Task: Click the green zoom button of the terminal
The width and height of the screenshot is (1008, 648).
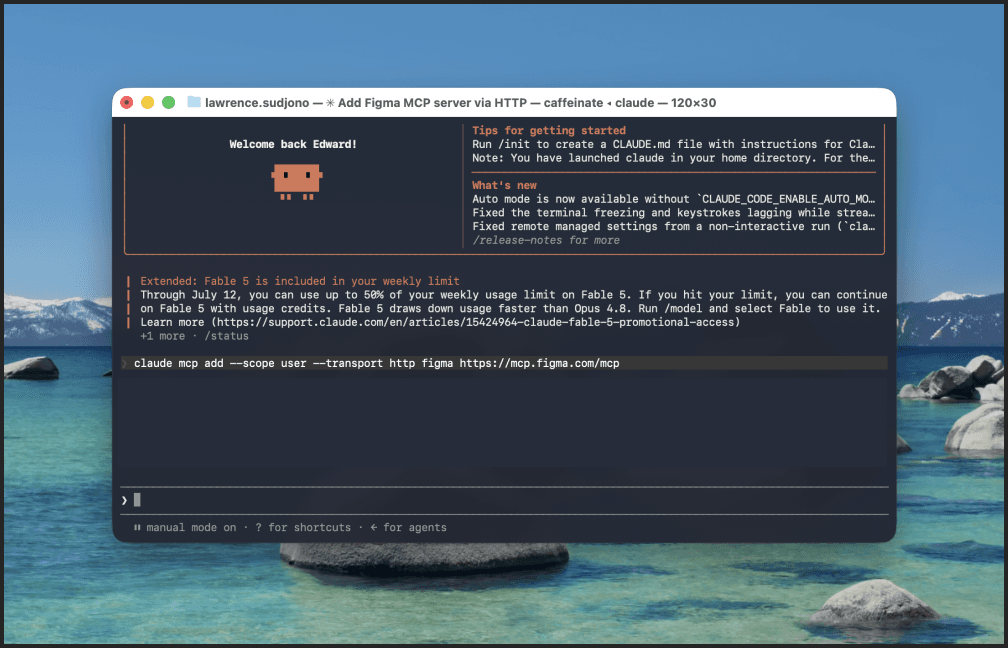Action: coord(168,102)
